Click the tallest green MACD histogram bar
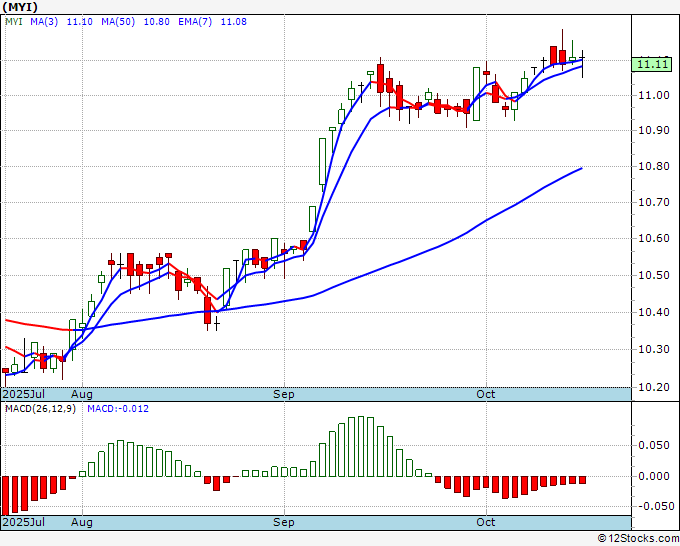 click(x=361, y=447)
